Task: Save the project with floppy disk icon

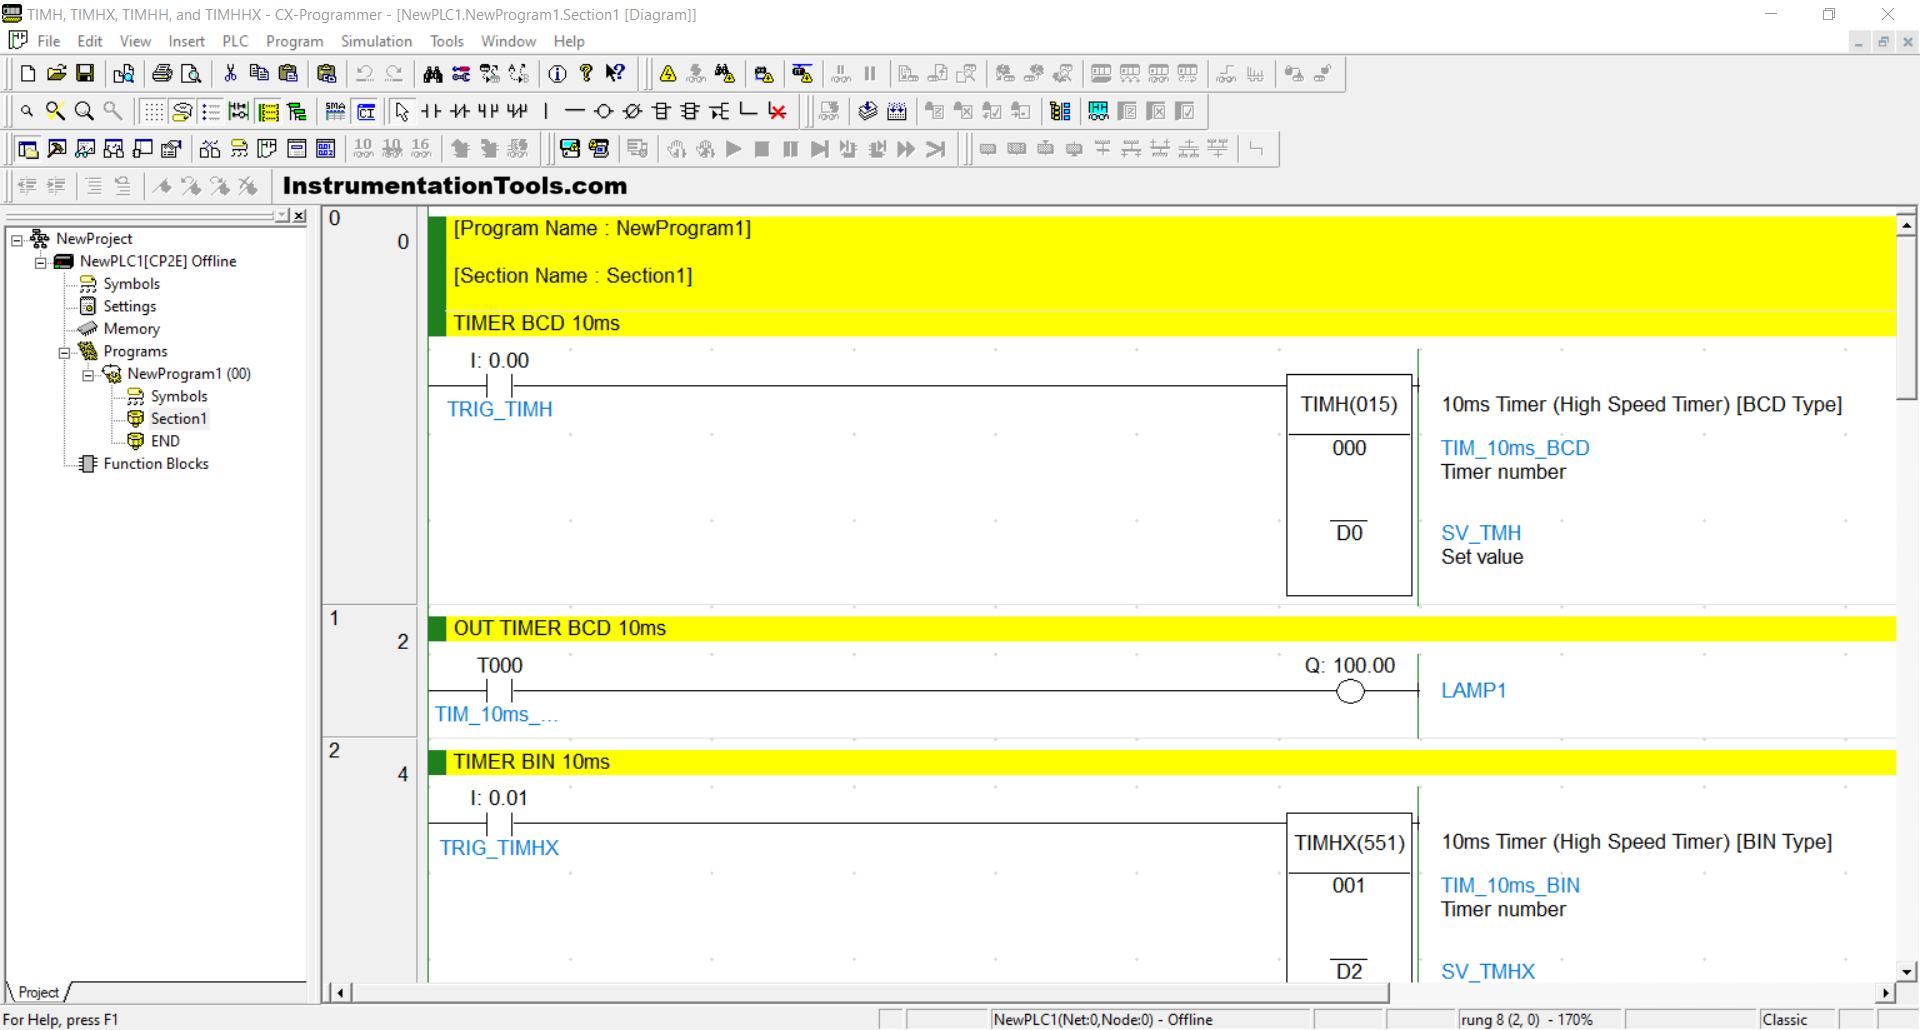Action: [85, 74]
